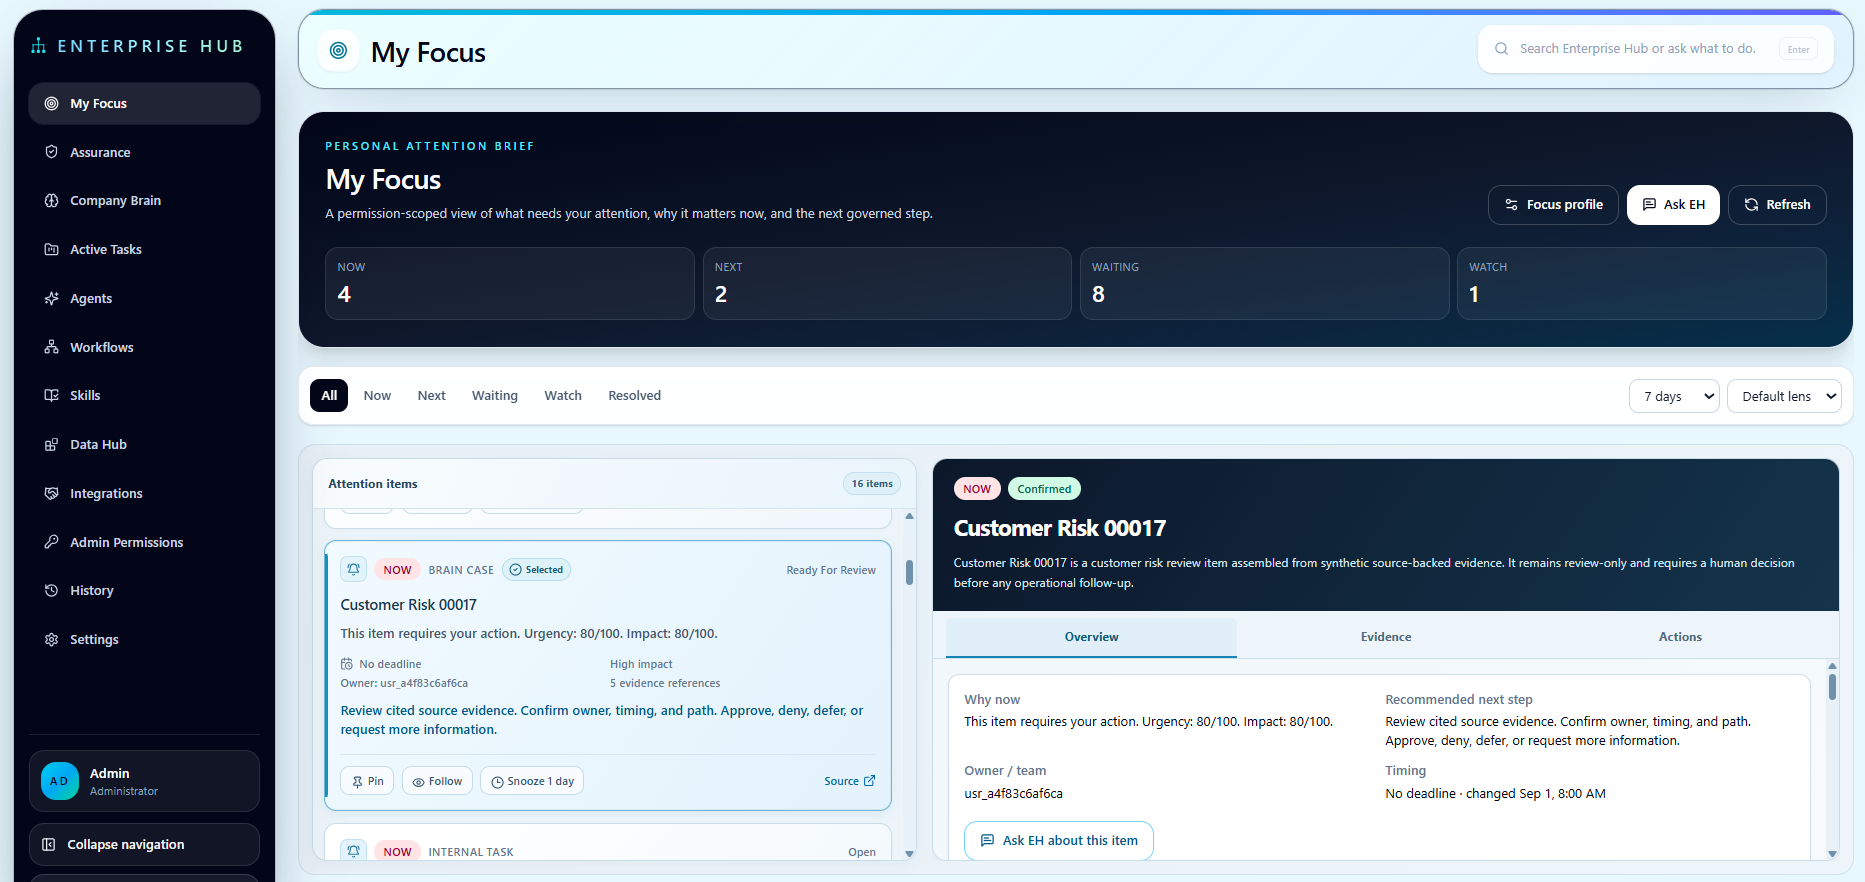Pin the Customer Risk 00017 item
1865x882 pixels.
[367, 781]
